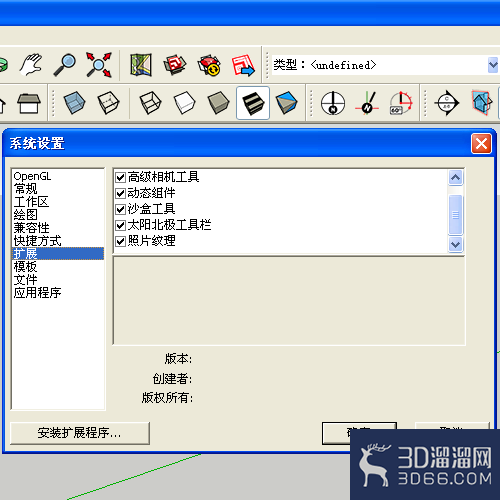Screen dimensions: 500x500
Task: Click the 太阳北极工具栏 label text
Action: 169,225
